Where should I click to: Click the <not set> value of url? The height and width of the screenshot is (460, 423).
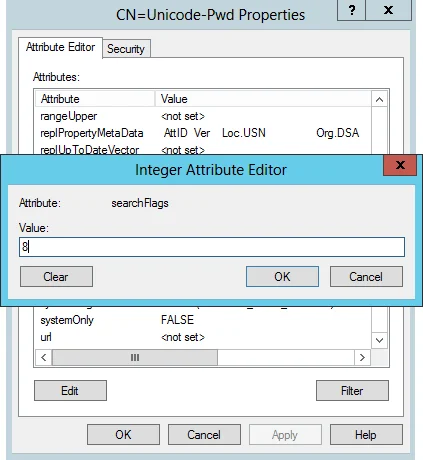(x=183, y=337)
